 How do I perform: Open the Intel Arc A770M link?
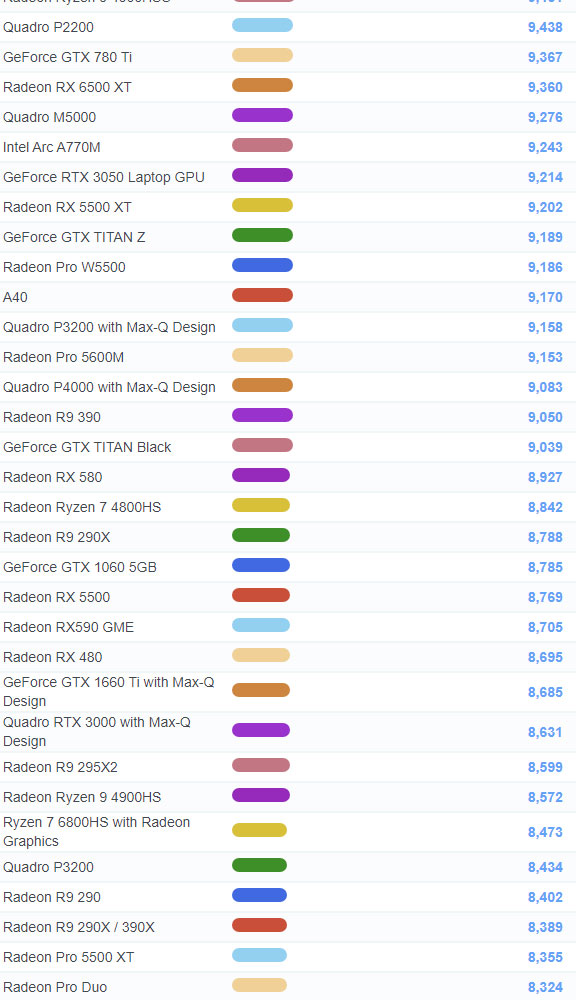click(x=52, y=147)
